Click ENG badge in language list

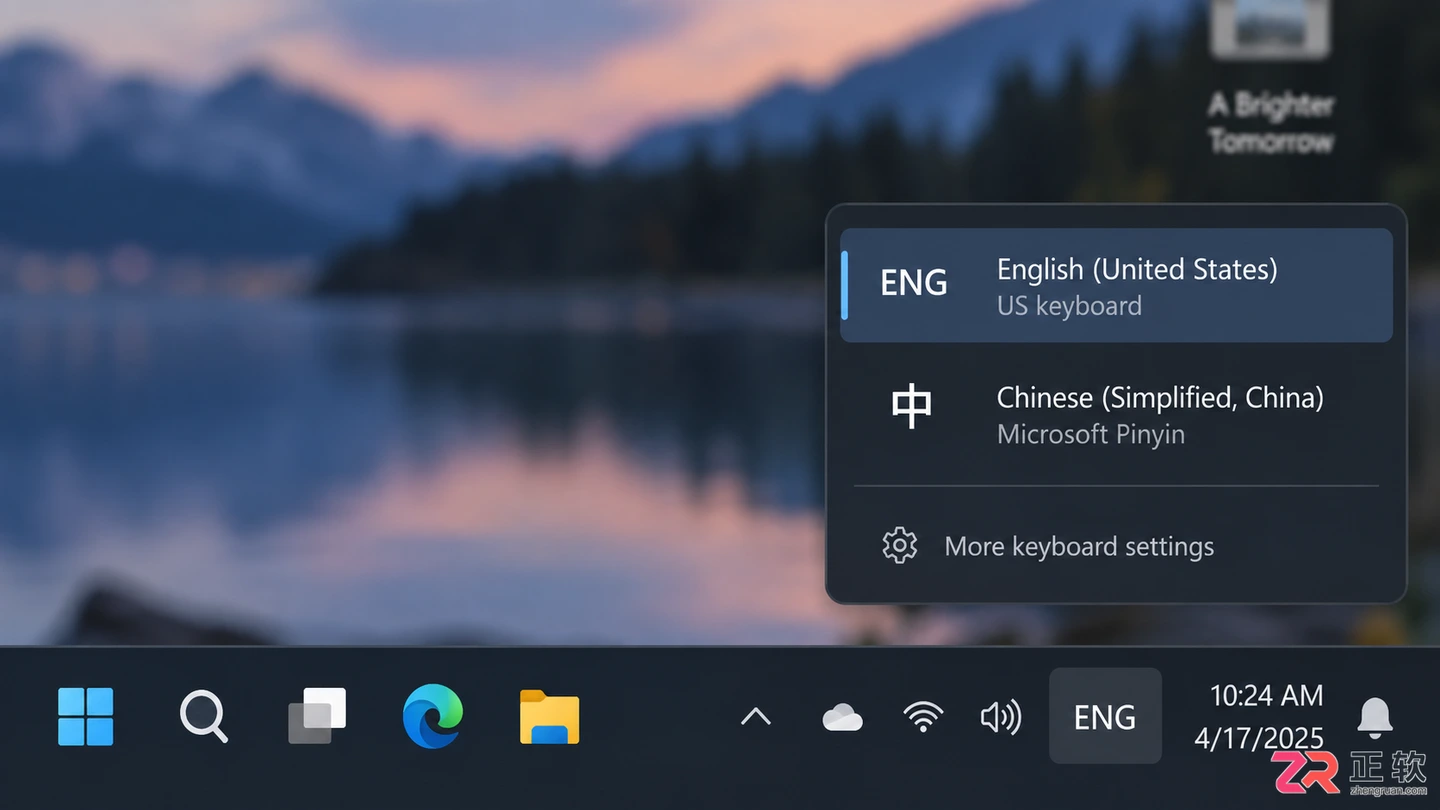[913, 283]
